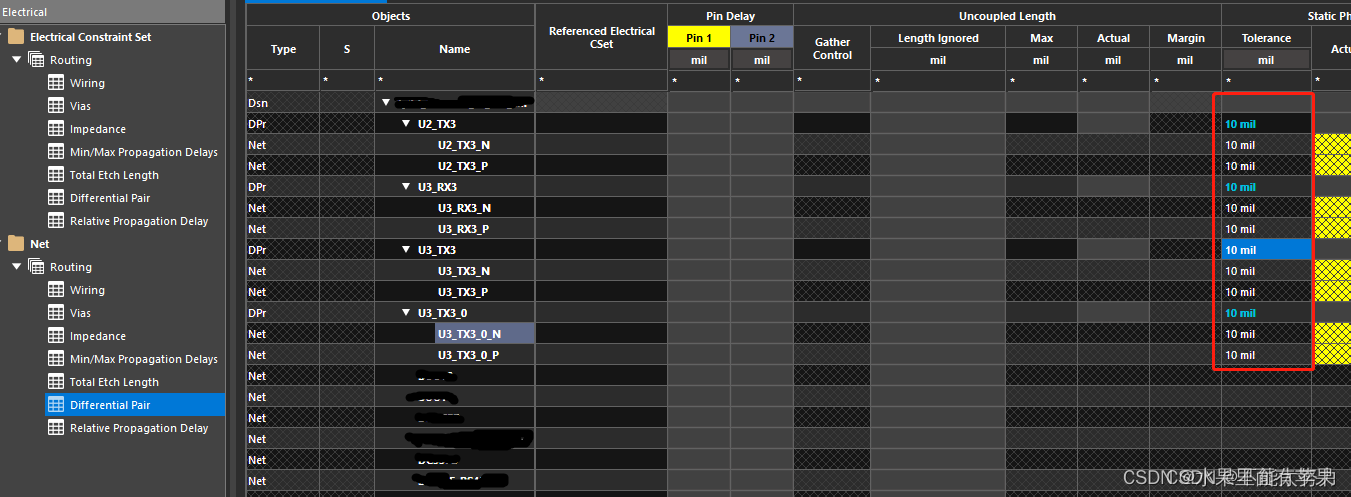Open the Wiring worksheet under Electrical Constraint Set
The width and height of the screenshot is (1351, 497).
click(x=87, y=83)
